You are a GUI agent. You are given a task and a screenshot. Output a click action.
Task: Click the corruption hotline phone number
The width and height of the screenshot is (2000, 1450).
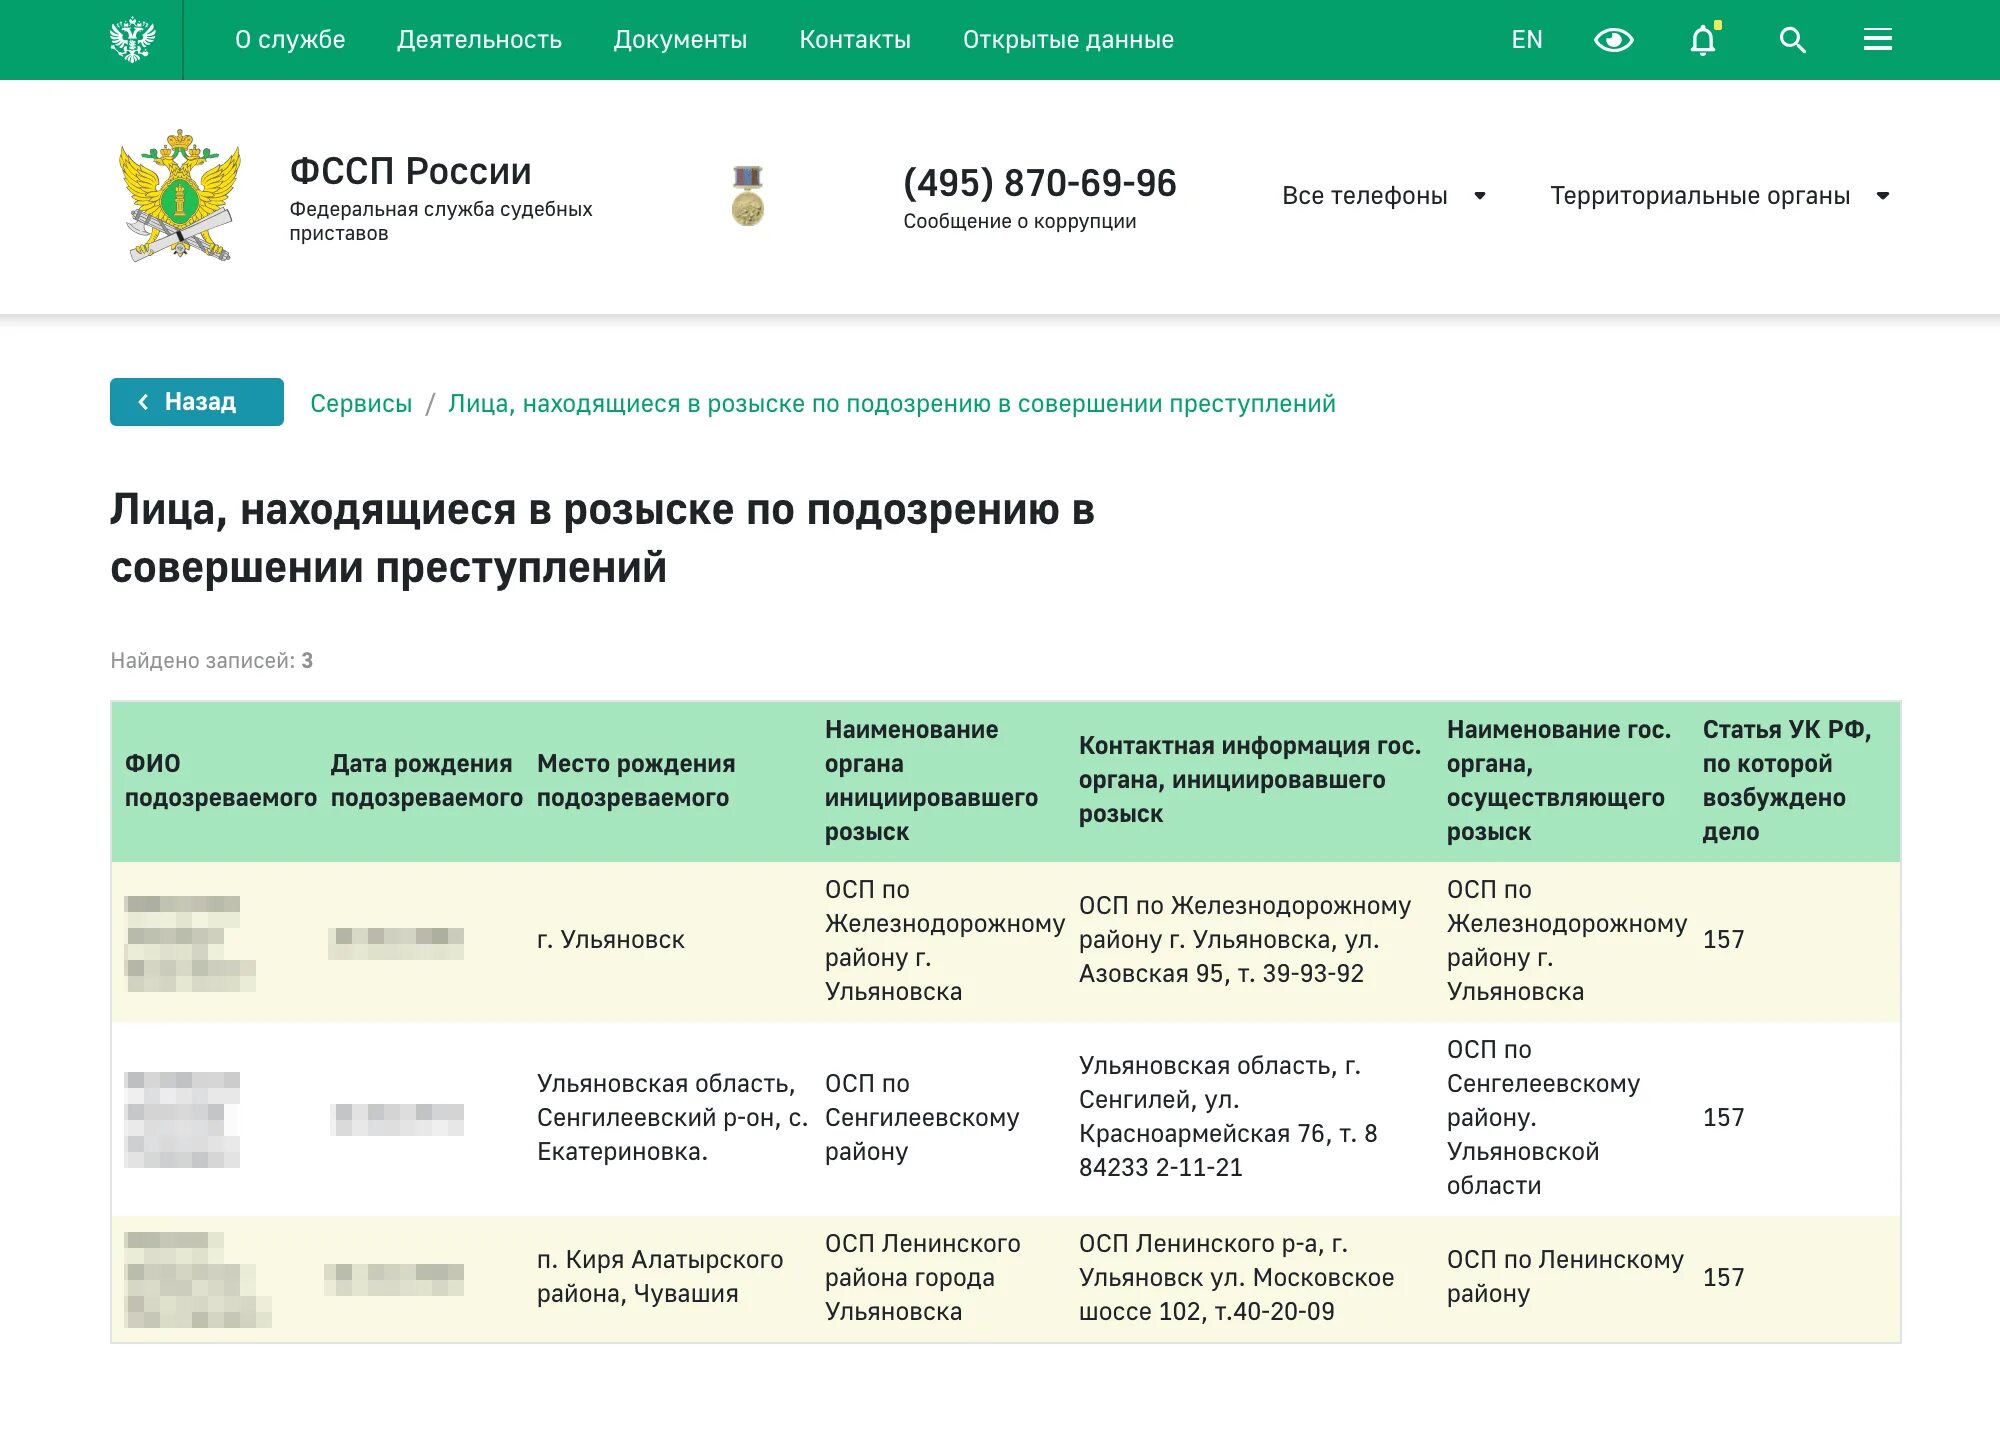click(1039, 184)
